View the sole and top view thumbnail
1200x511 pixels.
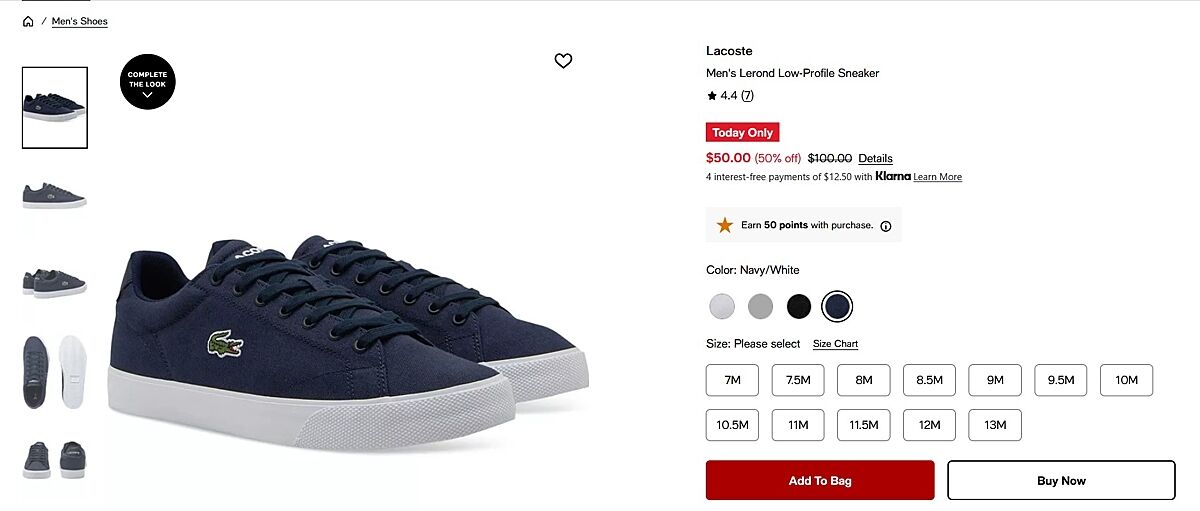tap(55, 371)
